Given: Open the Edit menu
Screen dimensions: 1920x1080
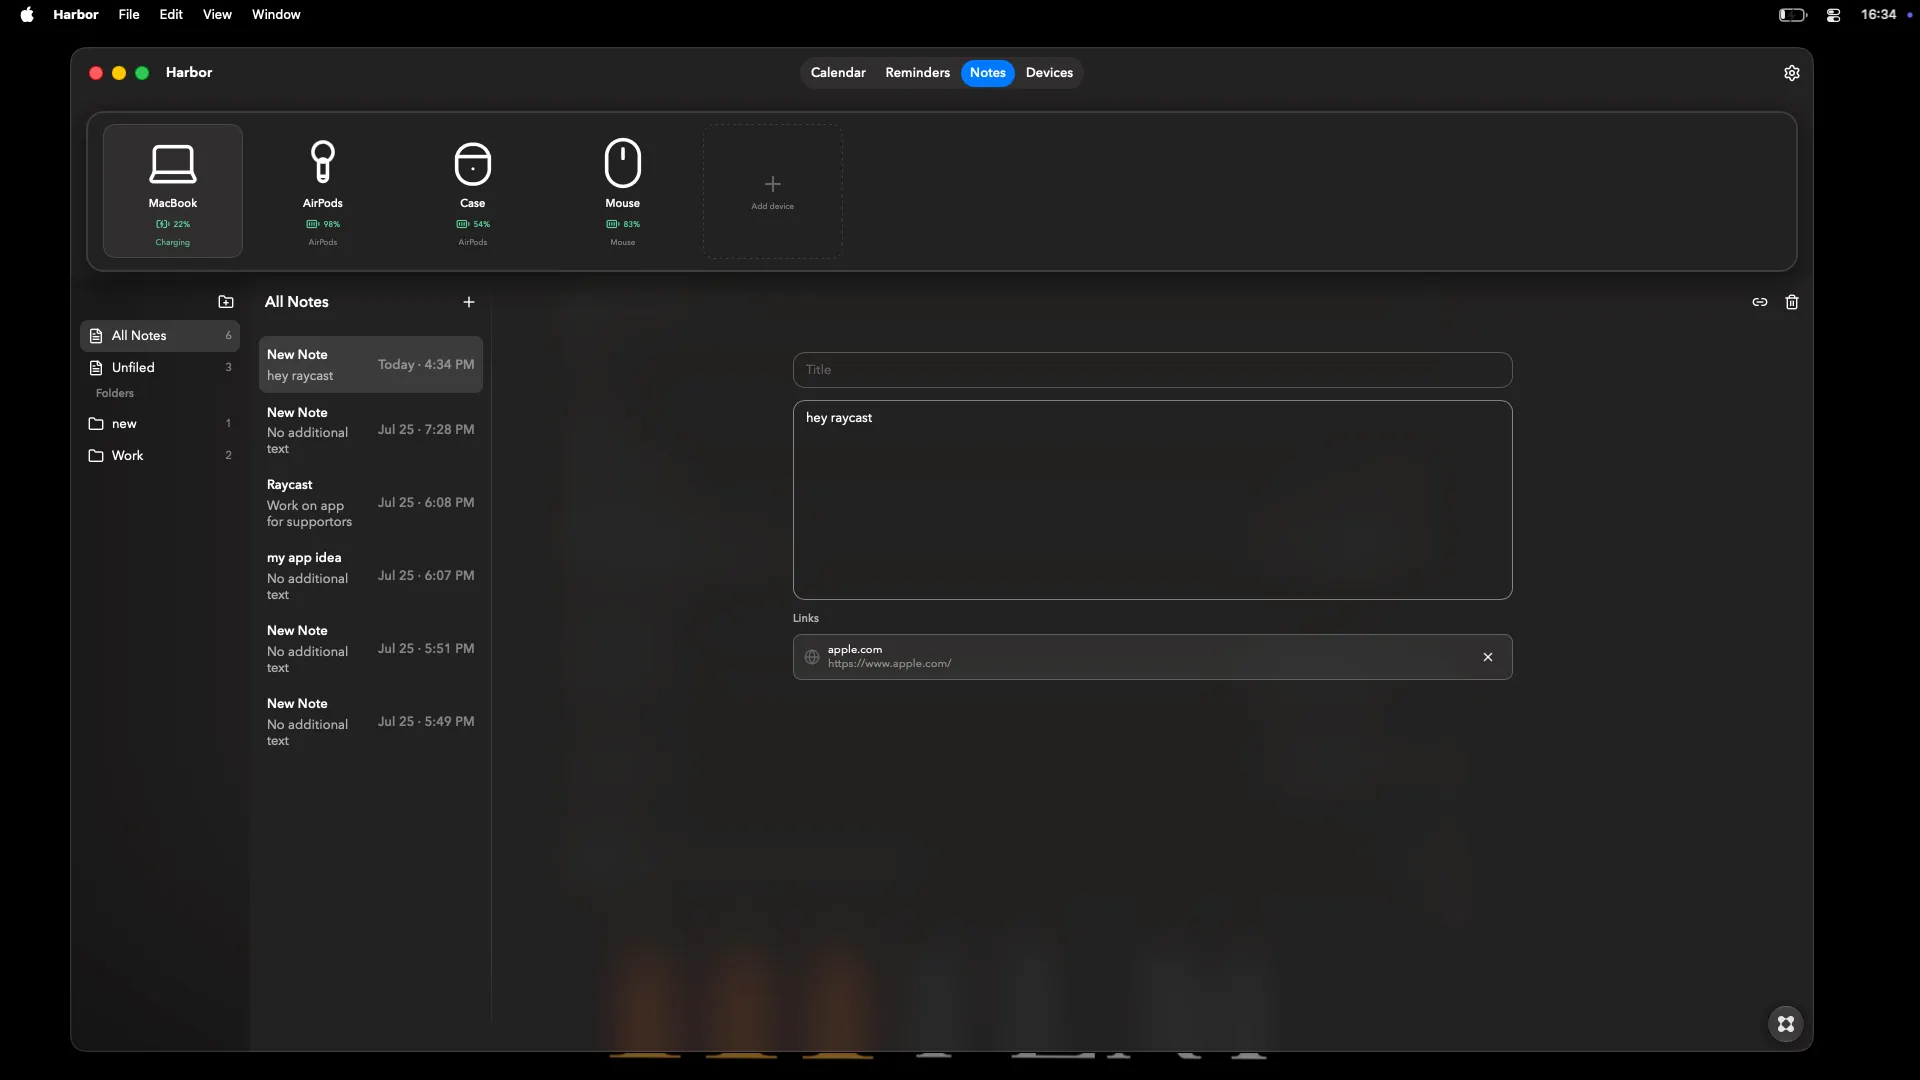Looking at the screenshot, I should pyautogui.click(x=171, y=14).
